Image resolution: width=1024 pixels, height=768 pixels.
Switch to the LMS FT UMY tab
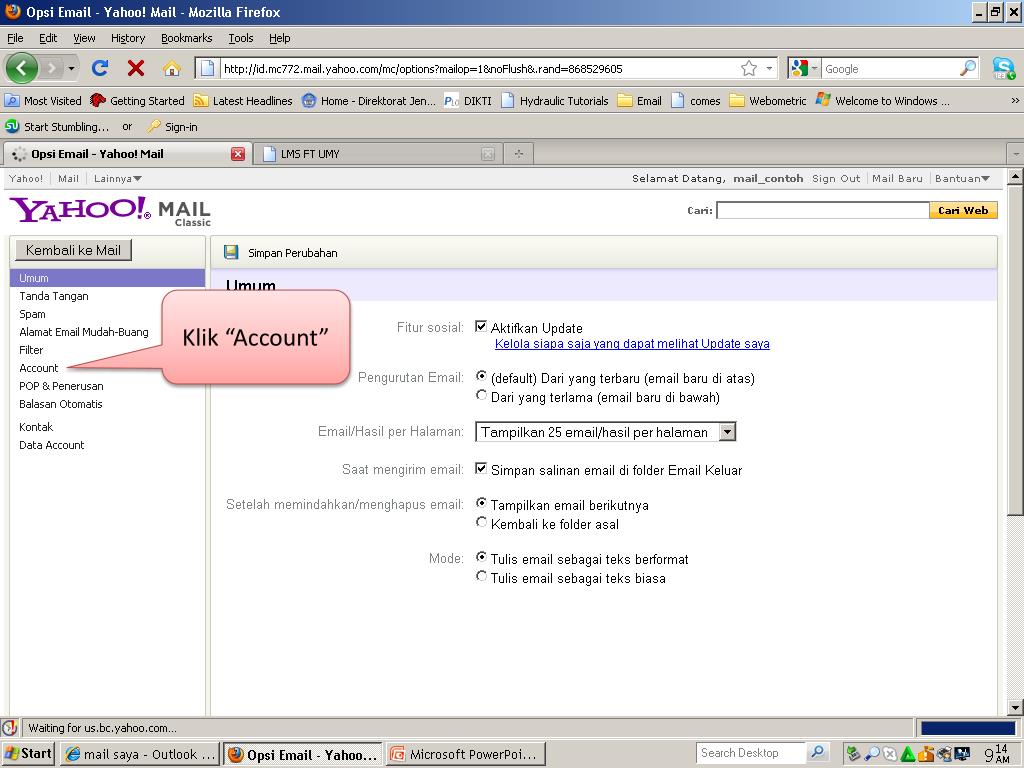[x=377, y=154]
